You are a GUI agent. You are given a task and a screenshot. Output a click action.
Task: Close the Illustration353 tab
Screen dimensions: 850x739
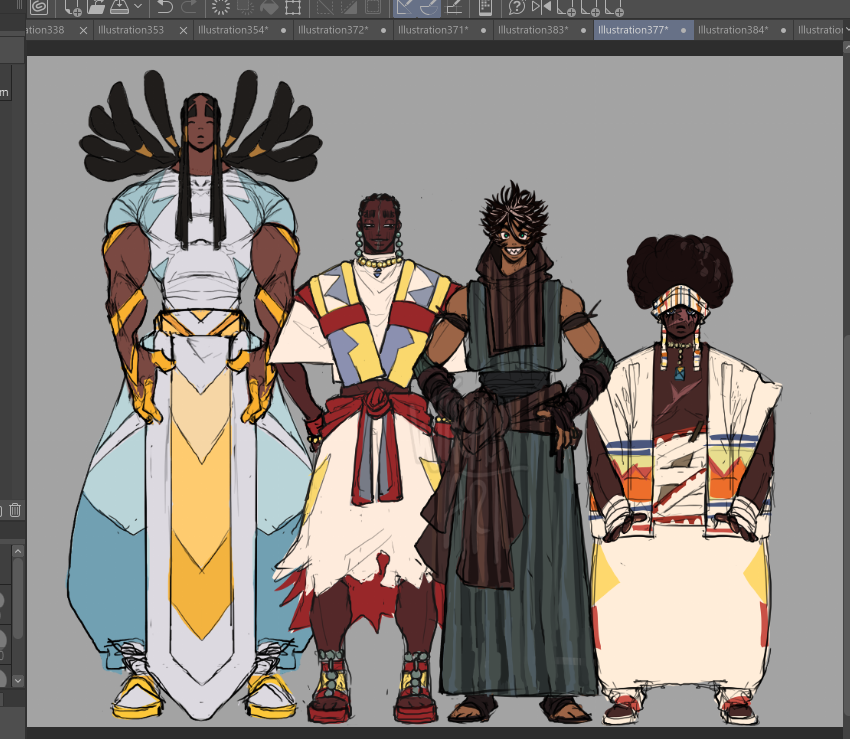tap(183, 30)
